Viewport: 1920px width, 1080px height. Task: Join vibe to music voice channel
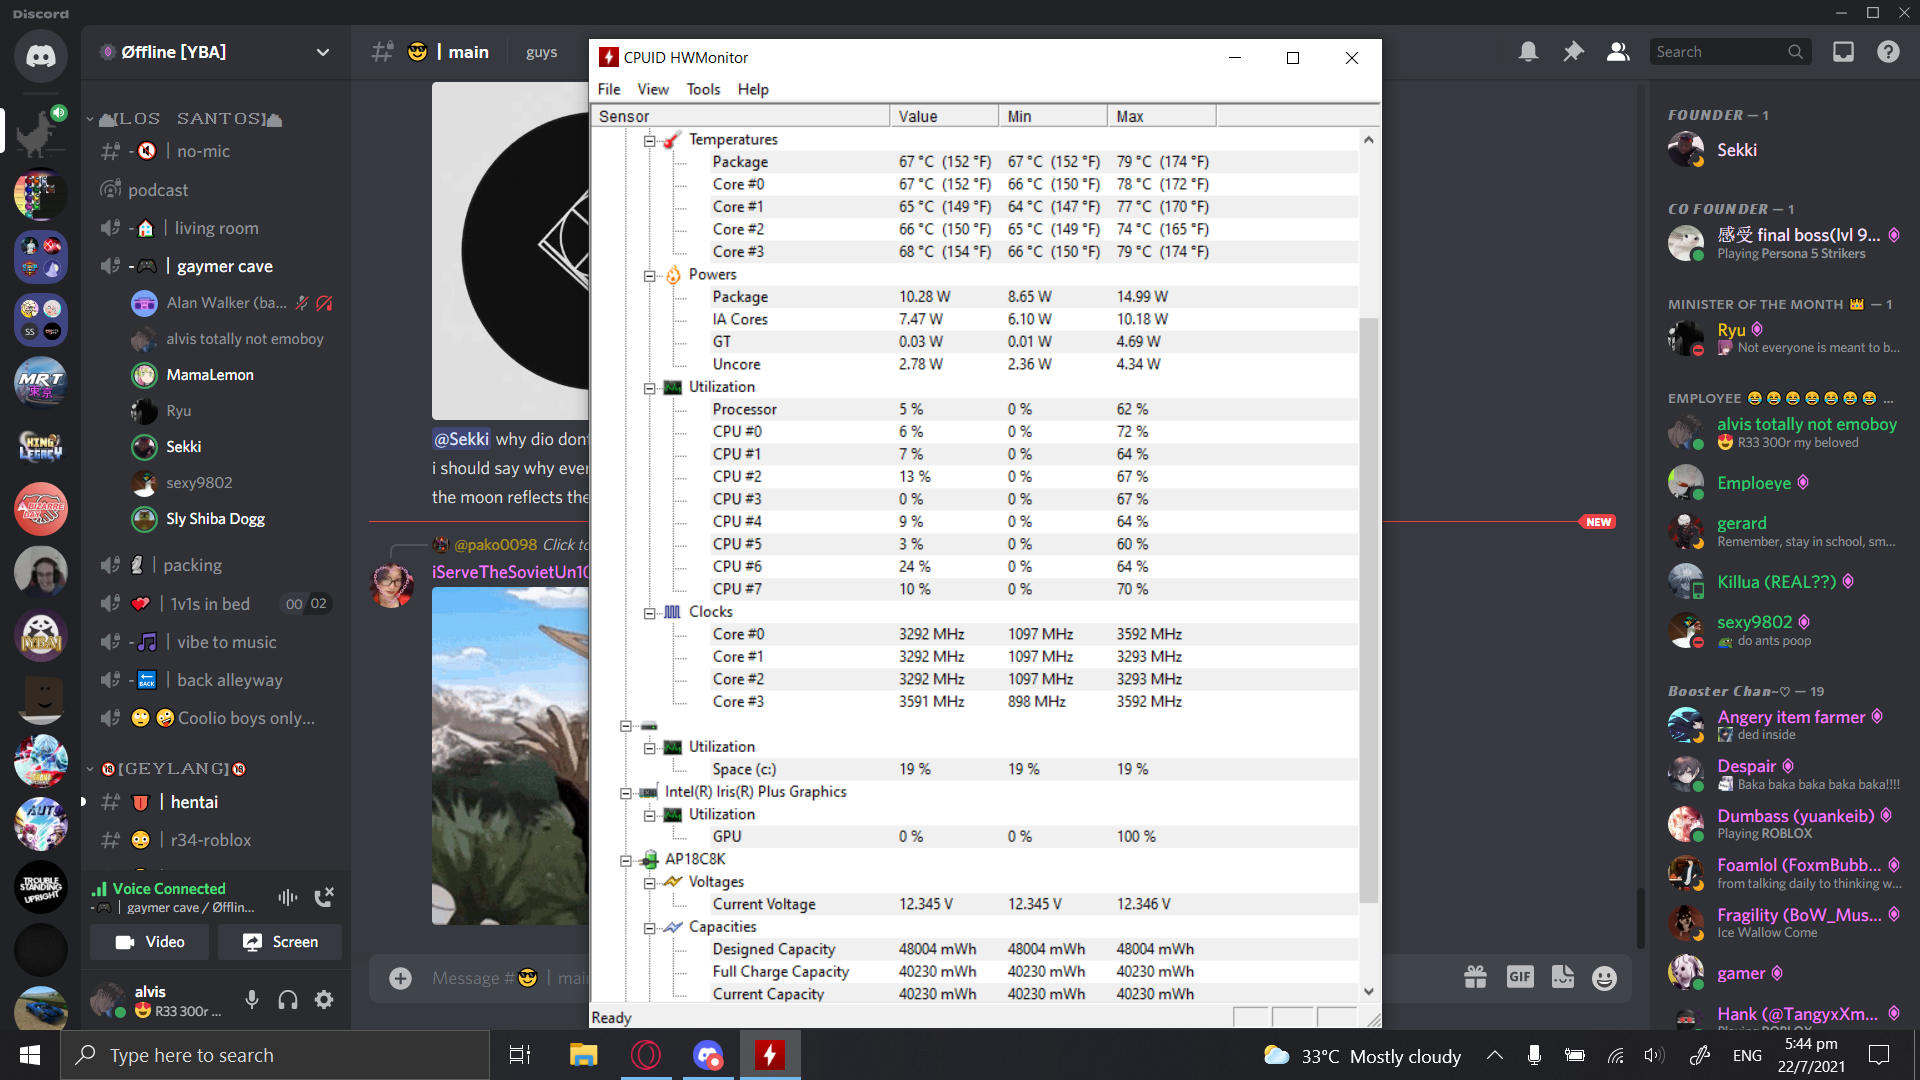pos(216,642)
